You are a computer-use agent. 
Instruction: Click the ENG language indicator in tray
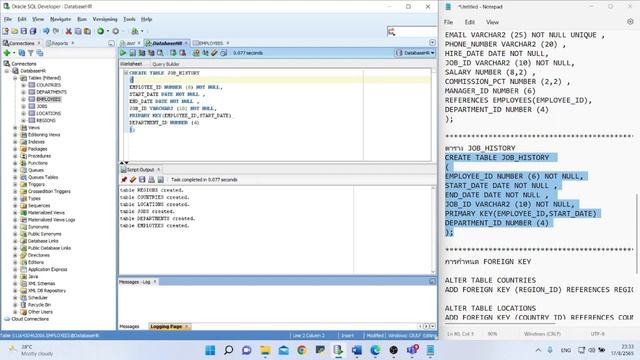(565, 350)
